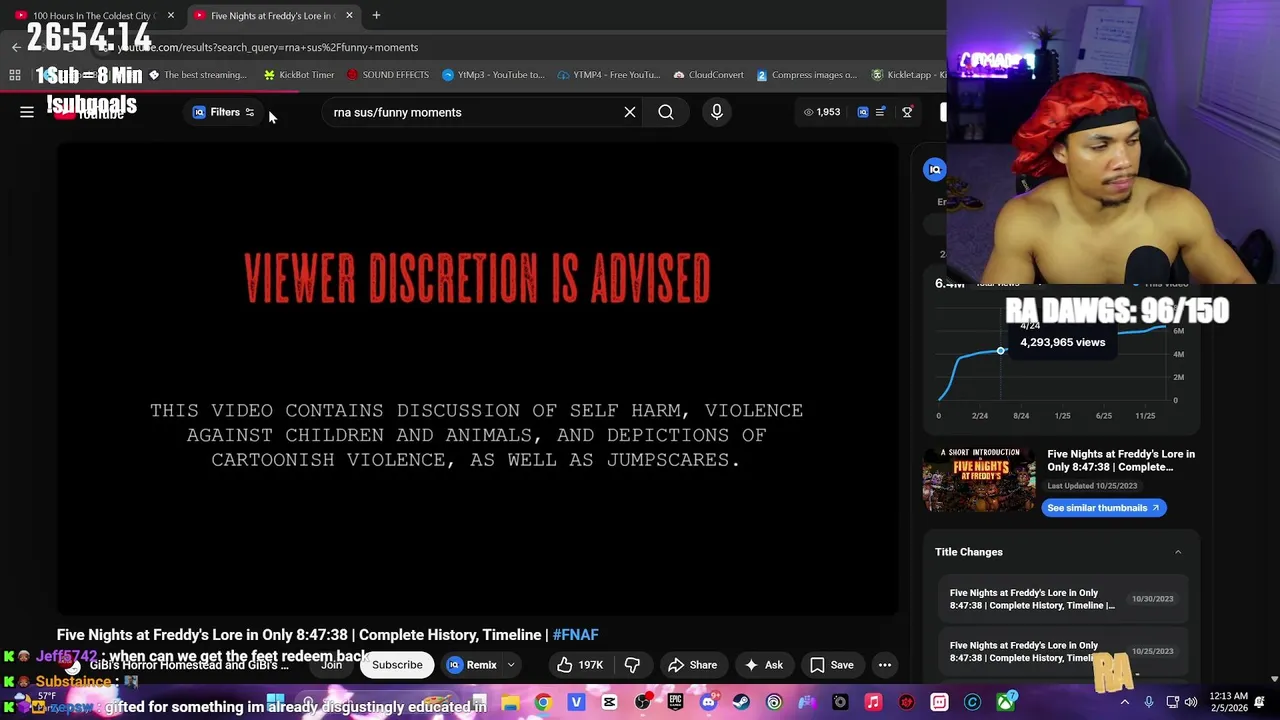Viewport: 1280px width, 720px height.
Task: Click the Five Nights at Freddy's thumbnail preview
Action: click(979, 480)
